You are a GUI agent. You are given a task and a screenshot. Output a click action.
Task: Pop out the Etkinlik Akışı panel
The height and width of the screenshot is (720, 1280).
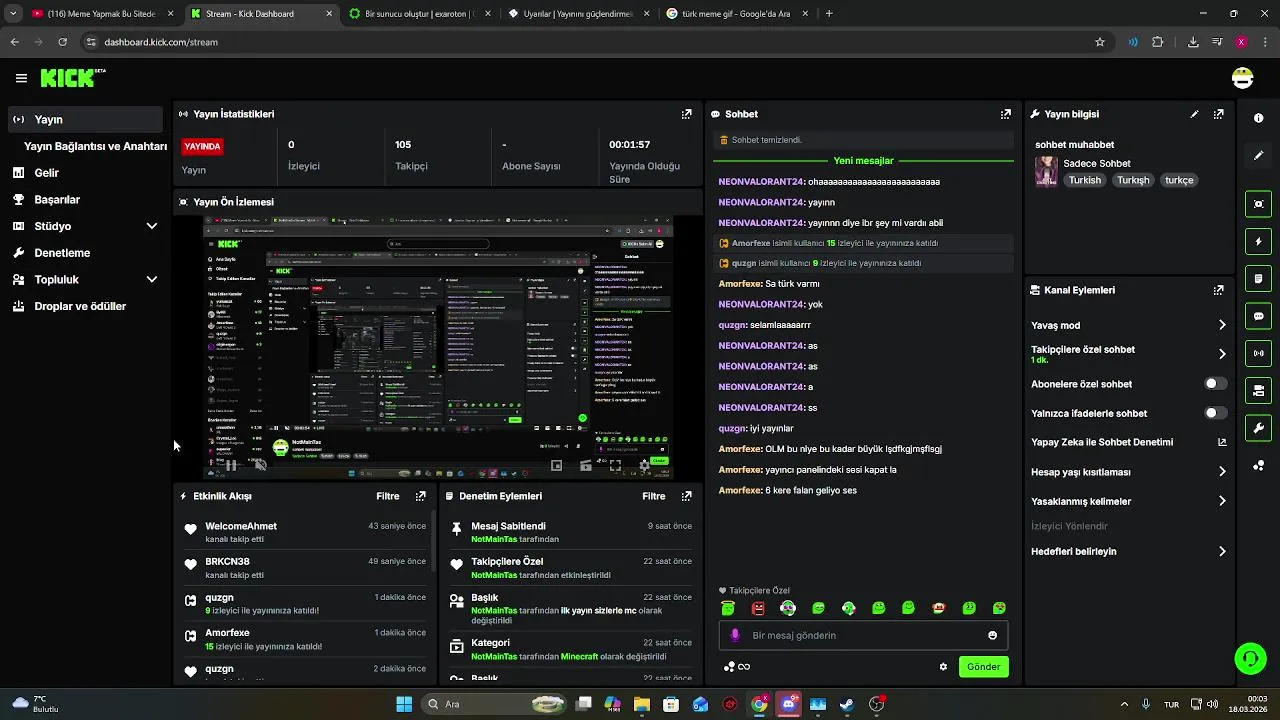coord(420,496)
